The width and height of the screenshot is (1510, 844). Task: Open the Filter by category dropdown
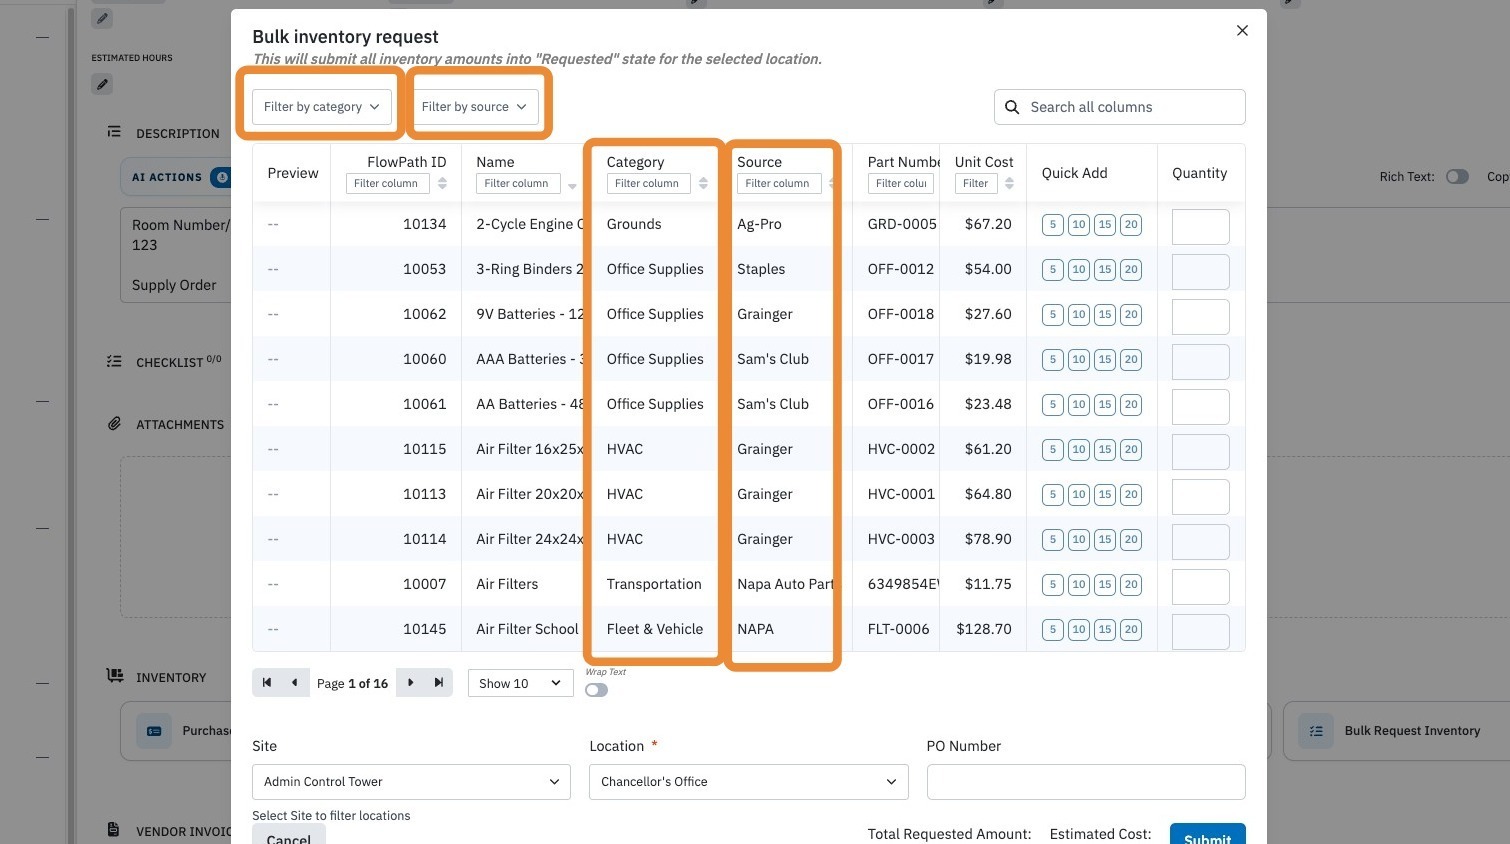322,107
